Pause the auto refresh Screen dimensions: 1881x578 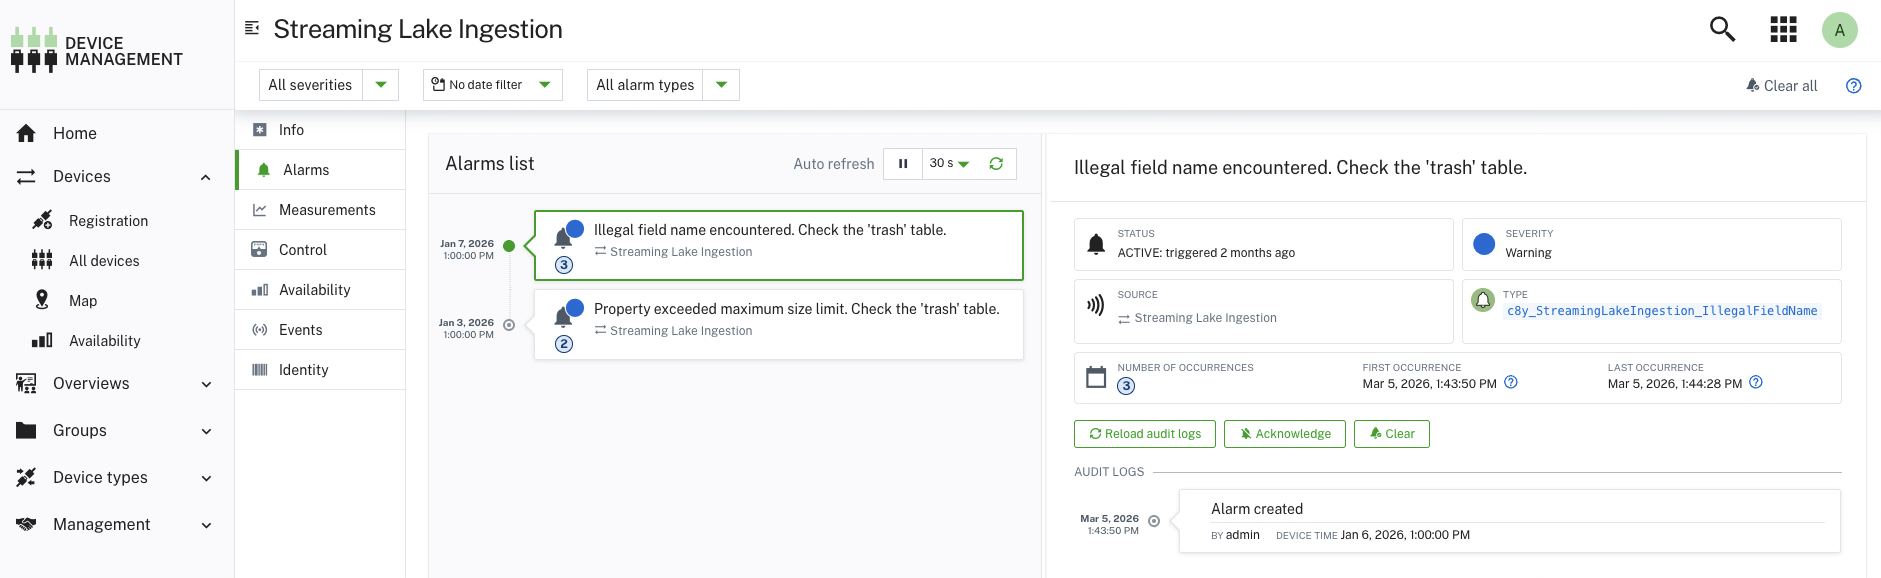903,163
